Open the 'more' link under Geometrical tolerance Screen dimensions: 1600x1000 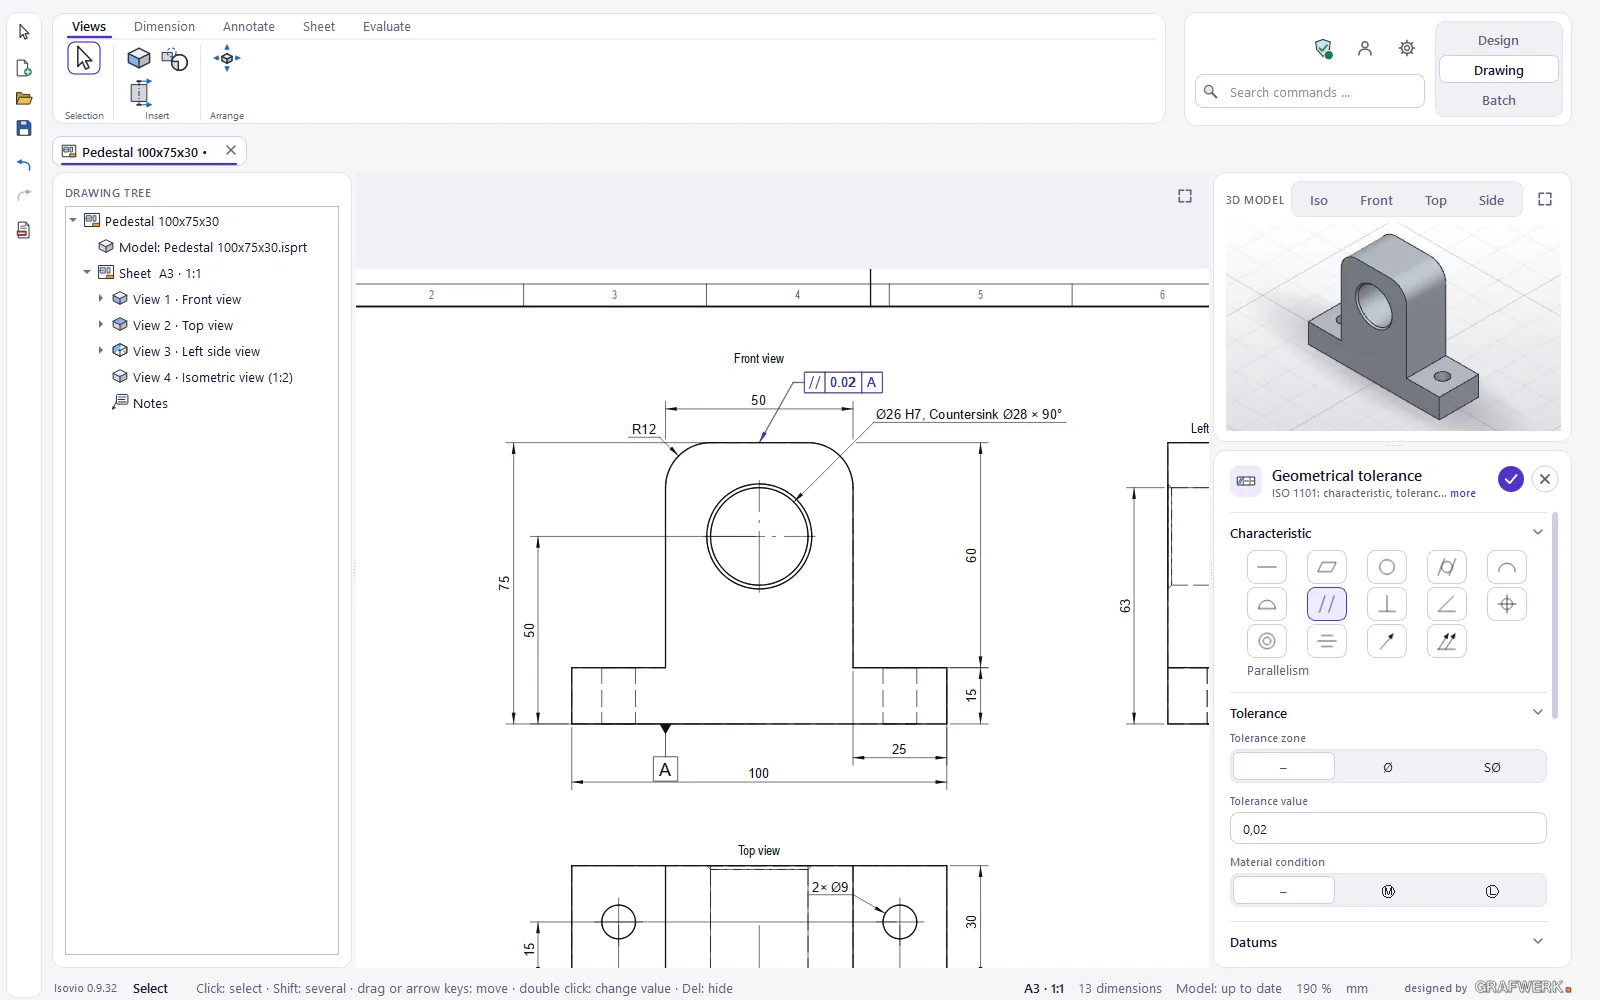pos(1463,494)
